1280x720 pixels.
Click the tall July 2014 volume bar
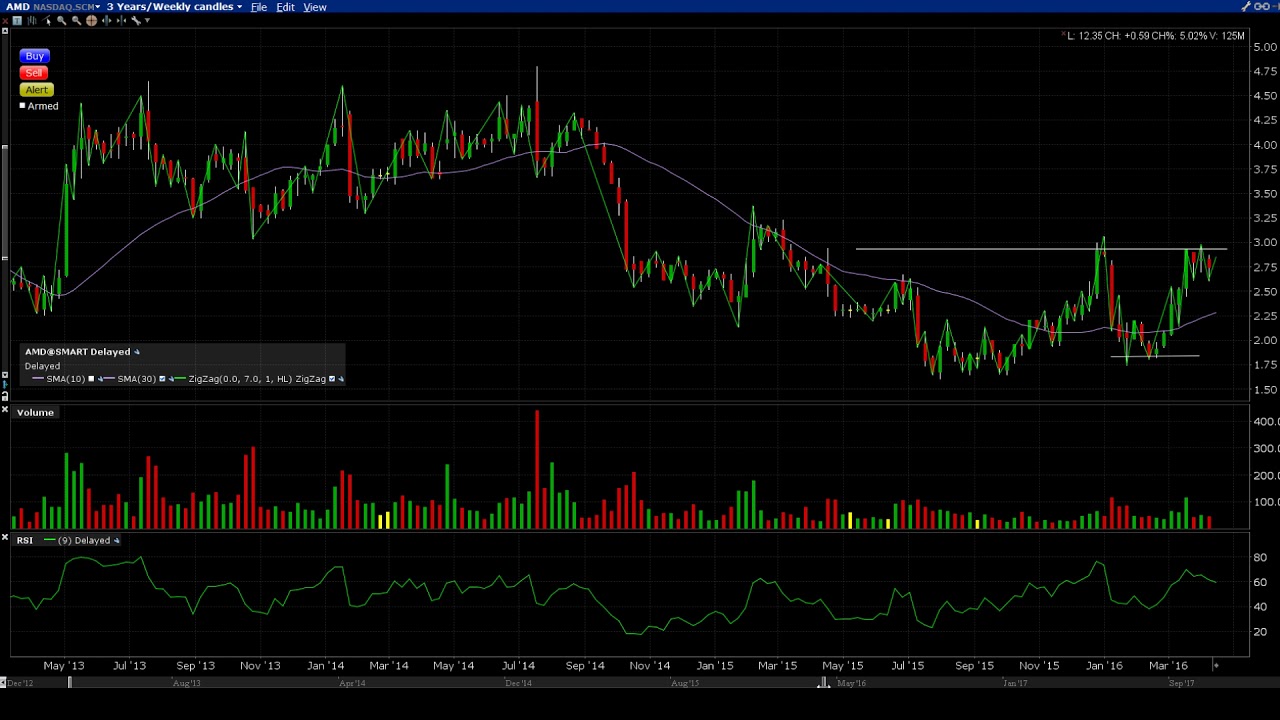pyautogui.click(x=537, y=469)
